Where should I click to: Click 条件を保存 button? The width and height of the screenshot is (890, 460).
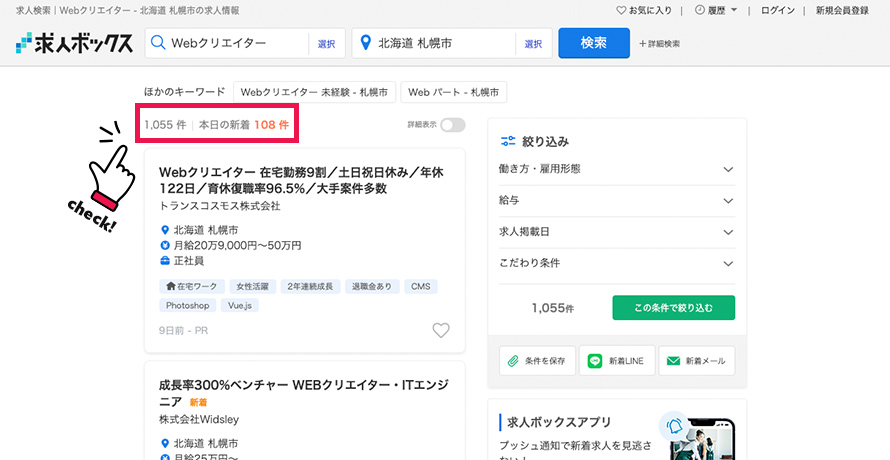point(538,361)
